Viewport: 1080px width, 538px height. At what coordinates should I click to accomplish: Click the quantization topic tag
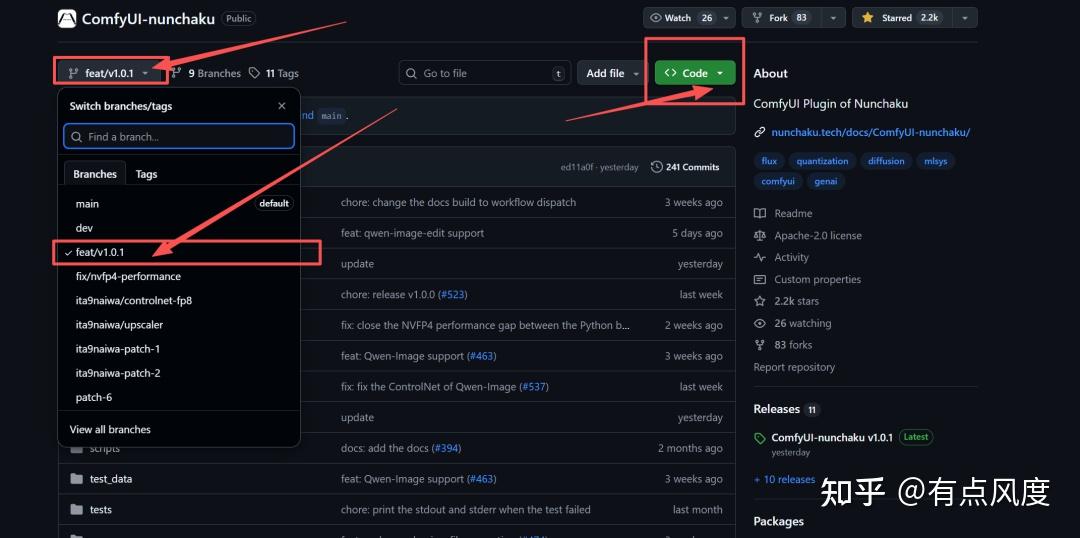(x=822, y=161)
